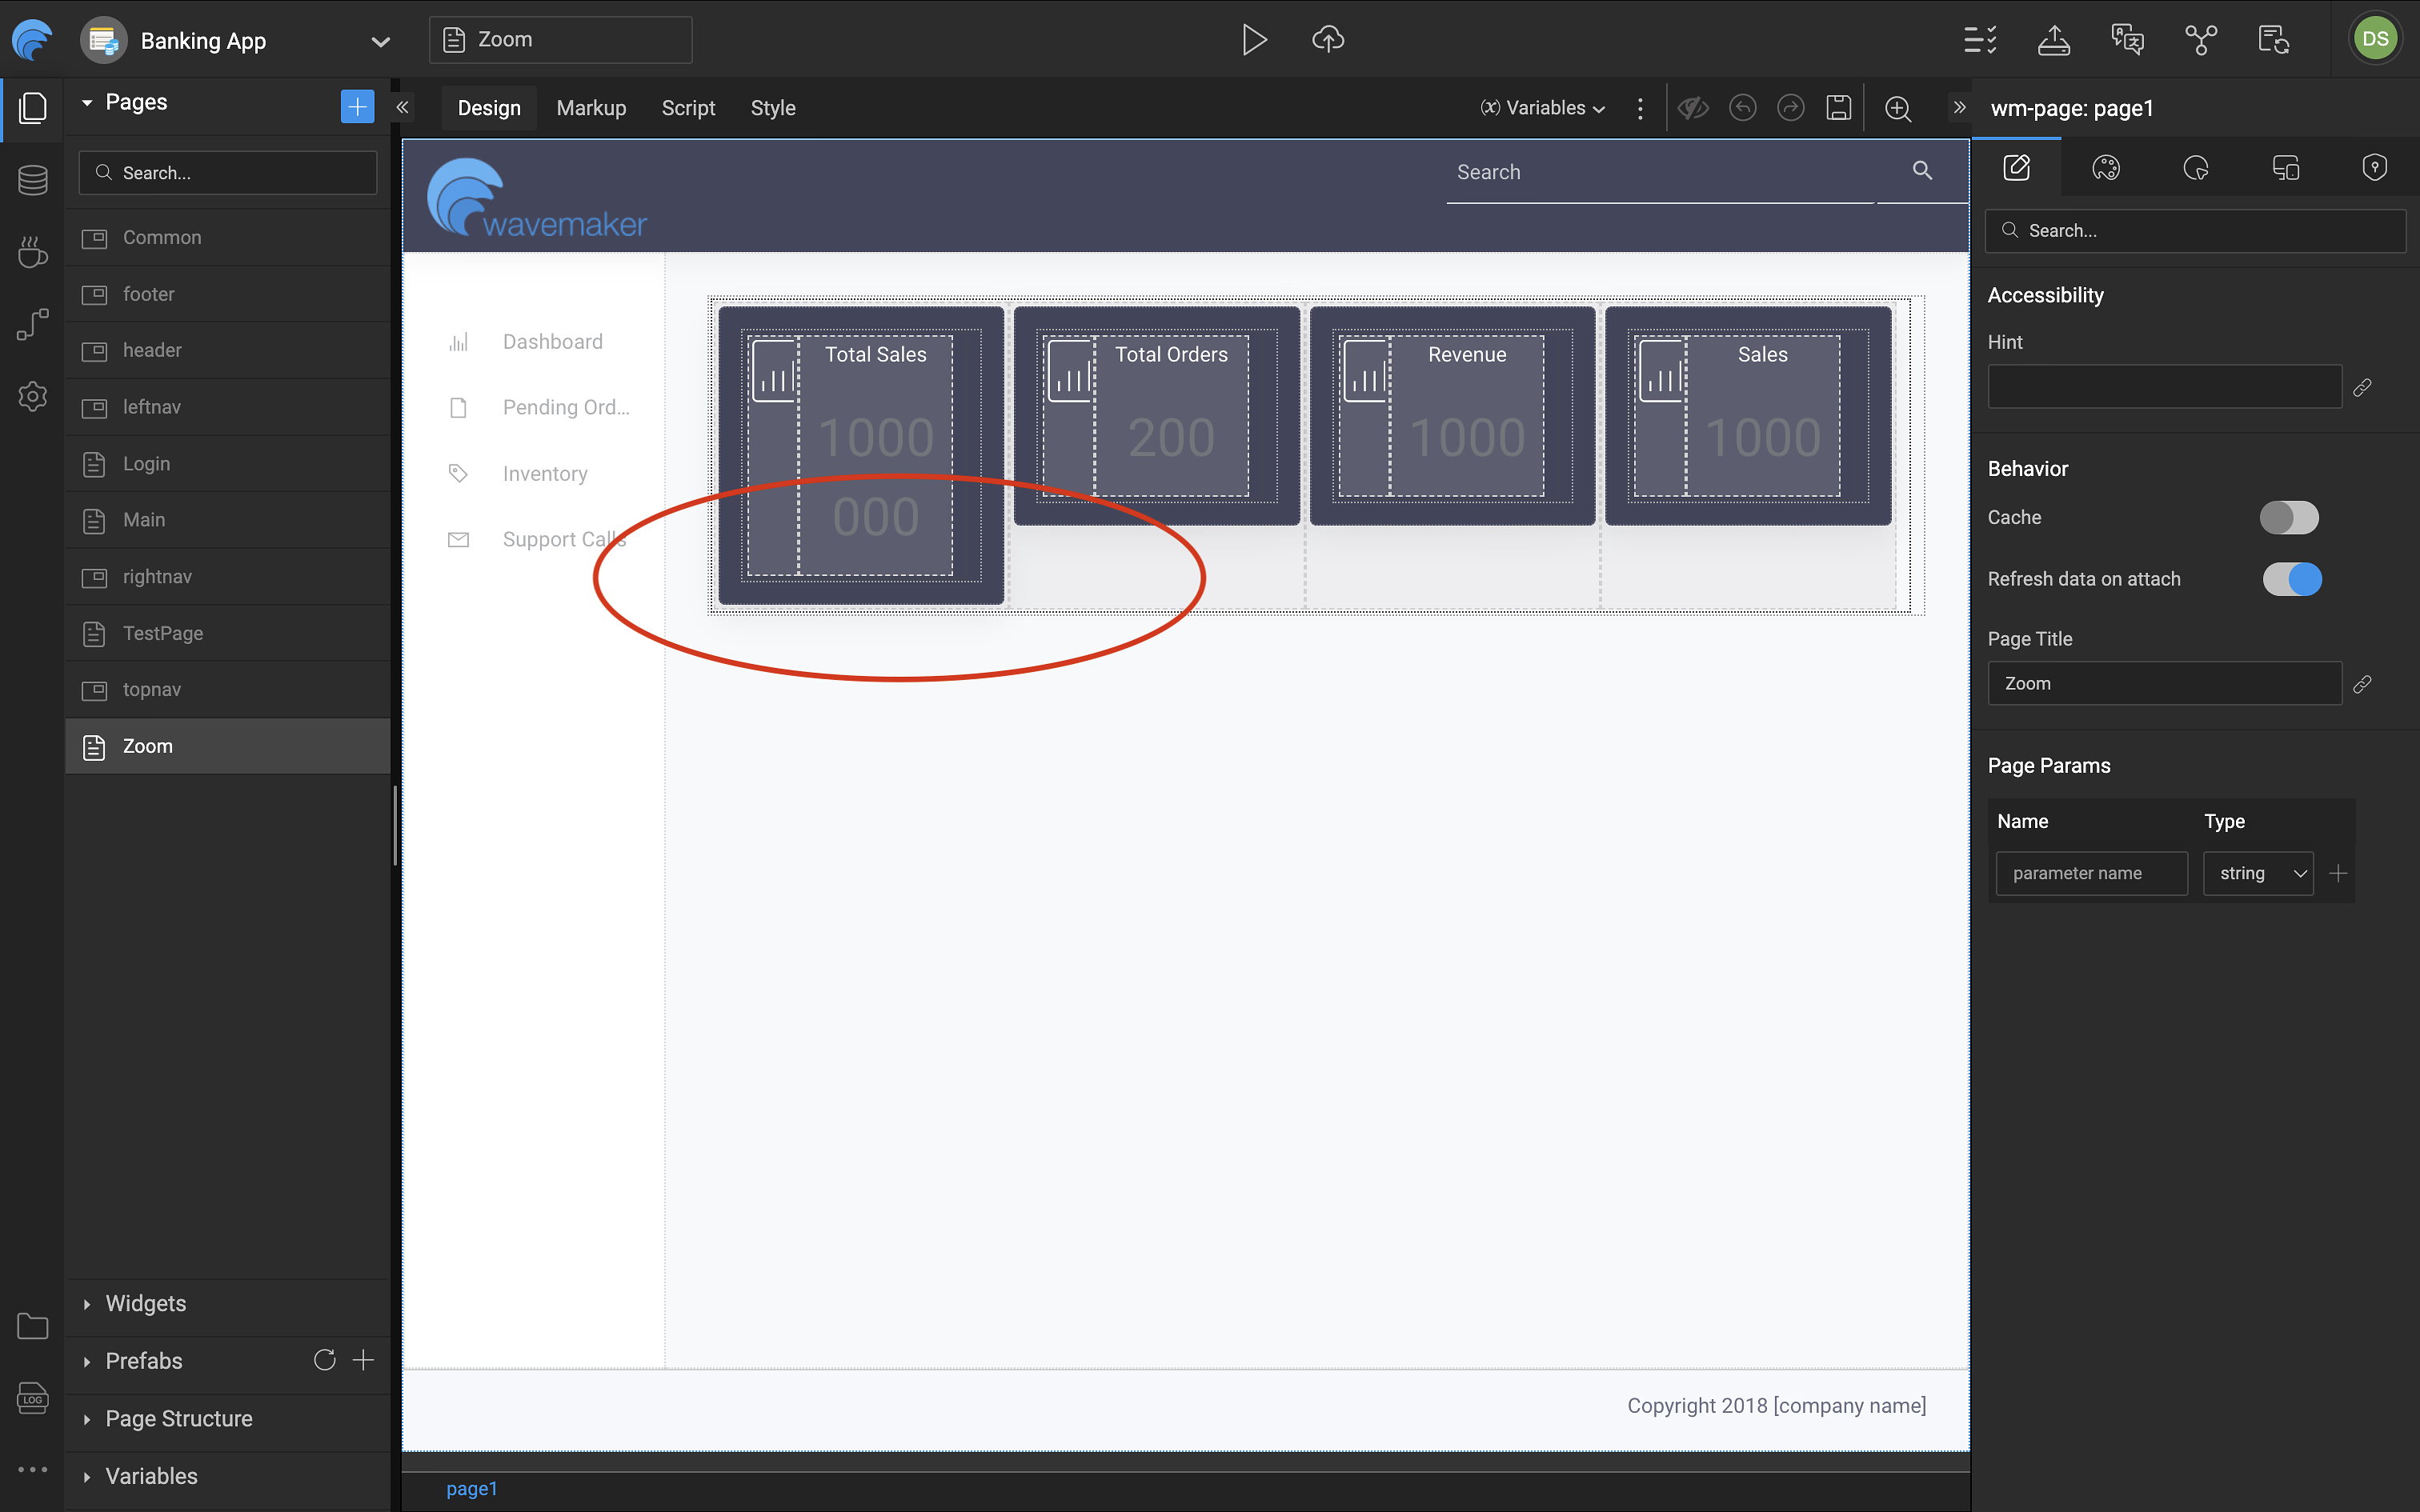
Task: Open the string type dropdown
Action: pyautogui.click(x=2258, y=873)
